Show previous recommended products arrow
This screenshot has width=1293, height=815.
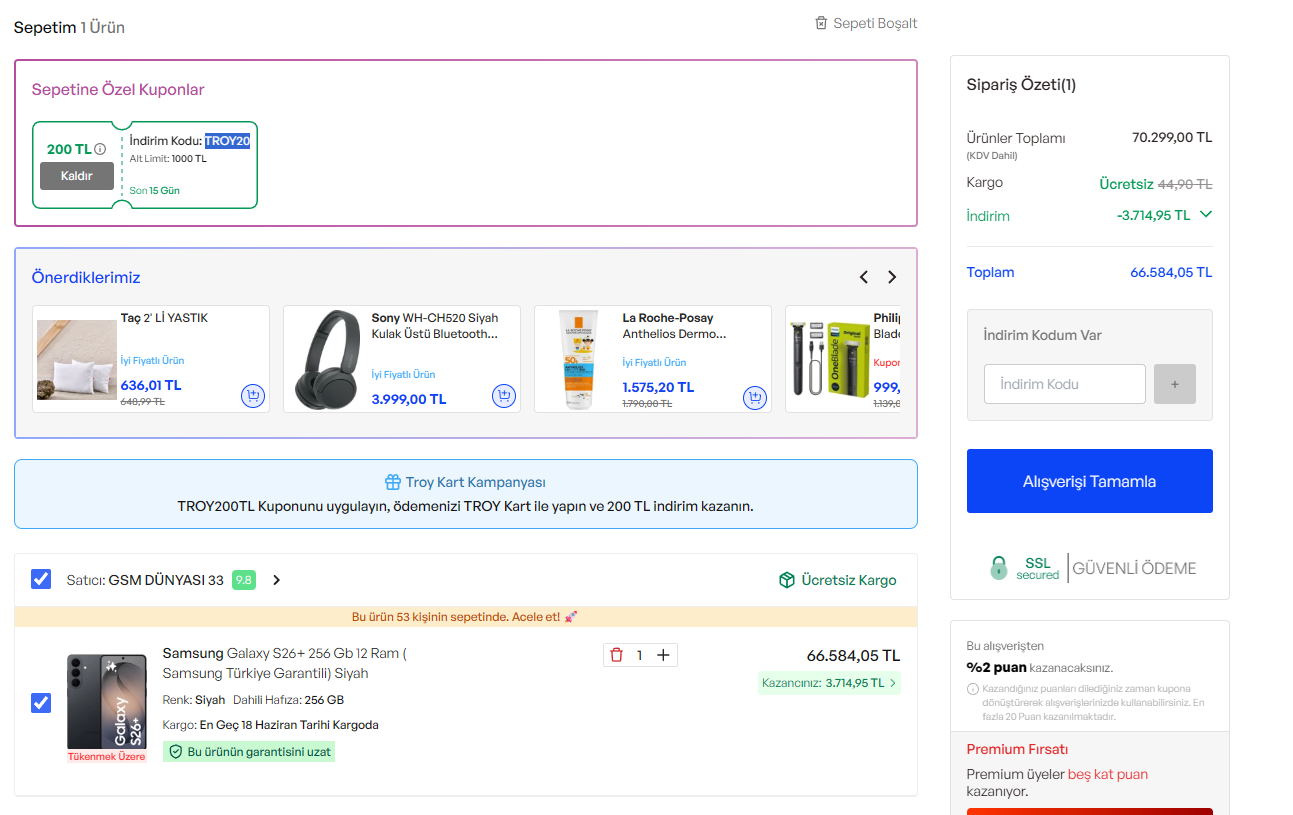pyautogui.click(x=864, y=277)
